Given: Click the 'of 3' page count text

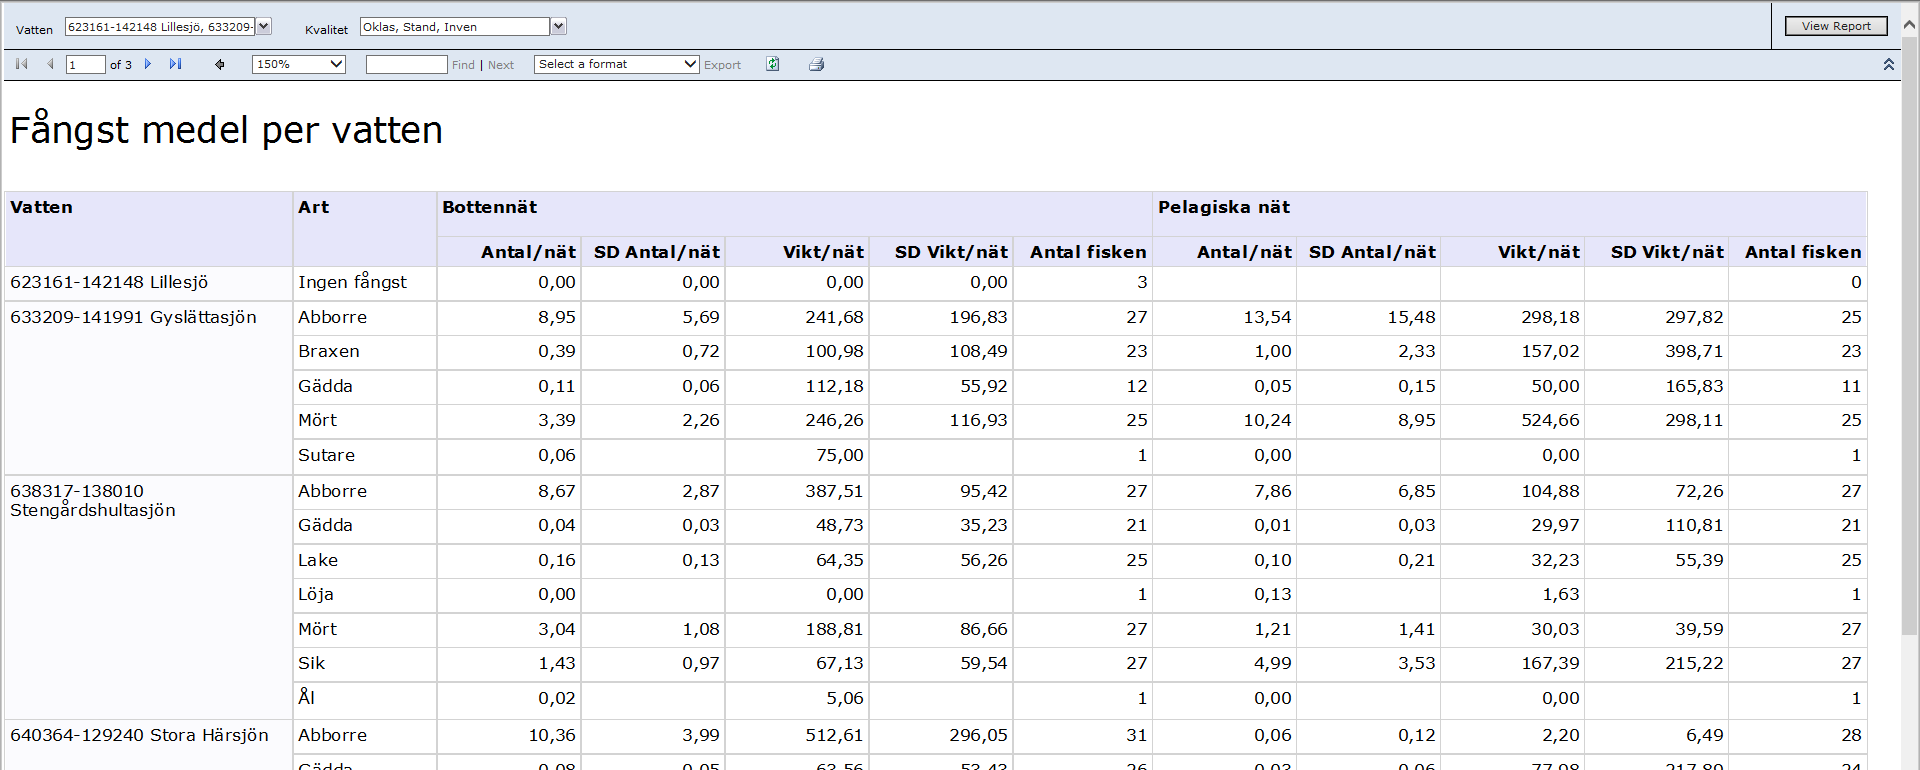Looking at the screenshot, I should pos(120,65).
